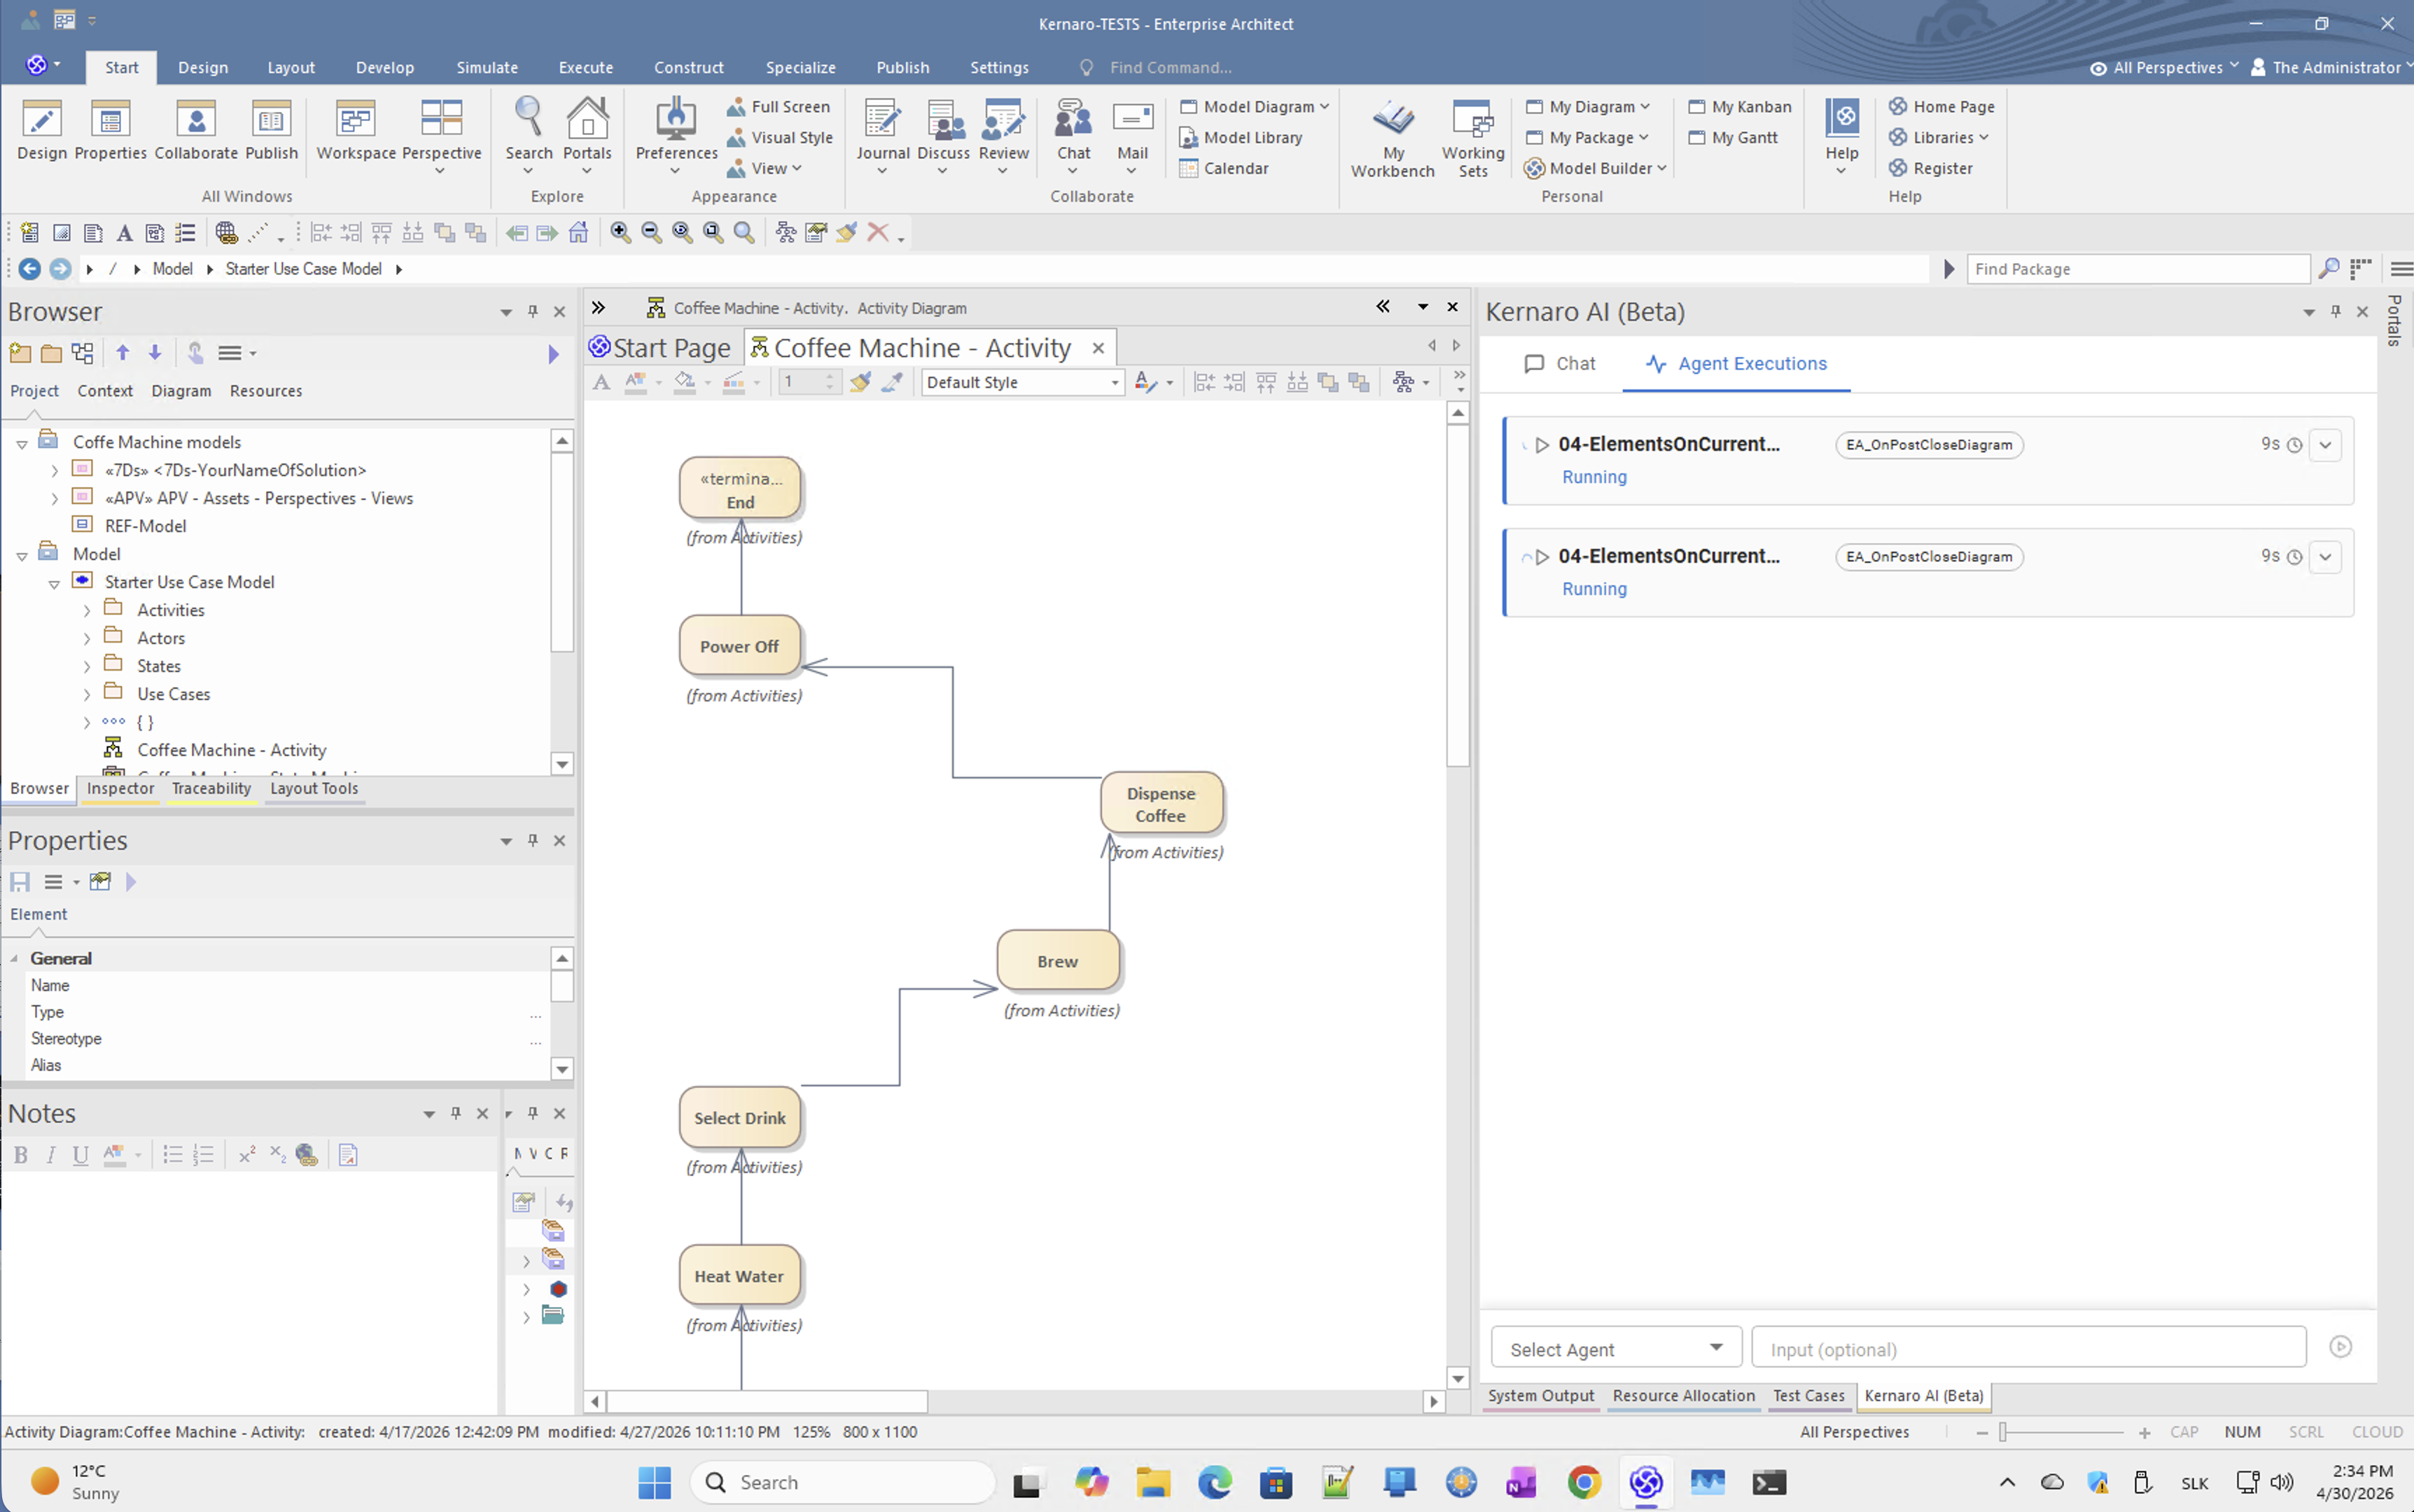Click the Find Package search magnifier

click(x=2329, y=269)
